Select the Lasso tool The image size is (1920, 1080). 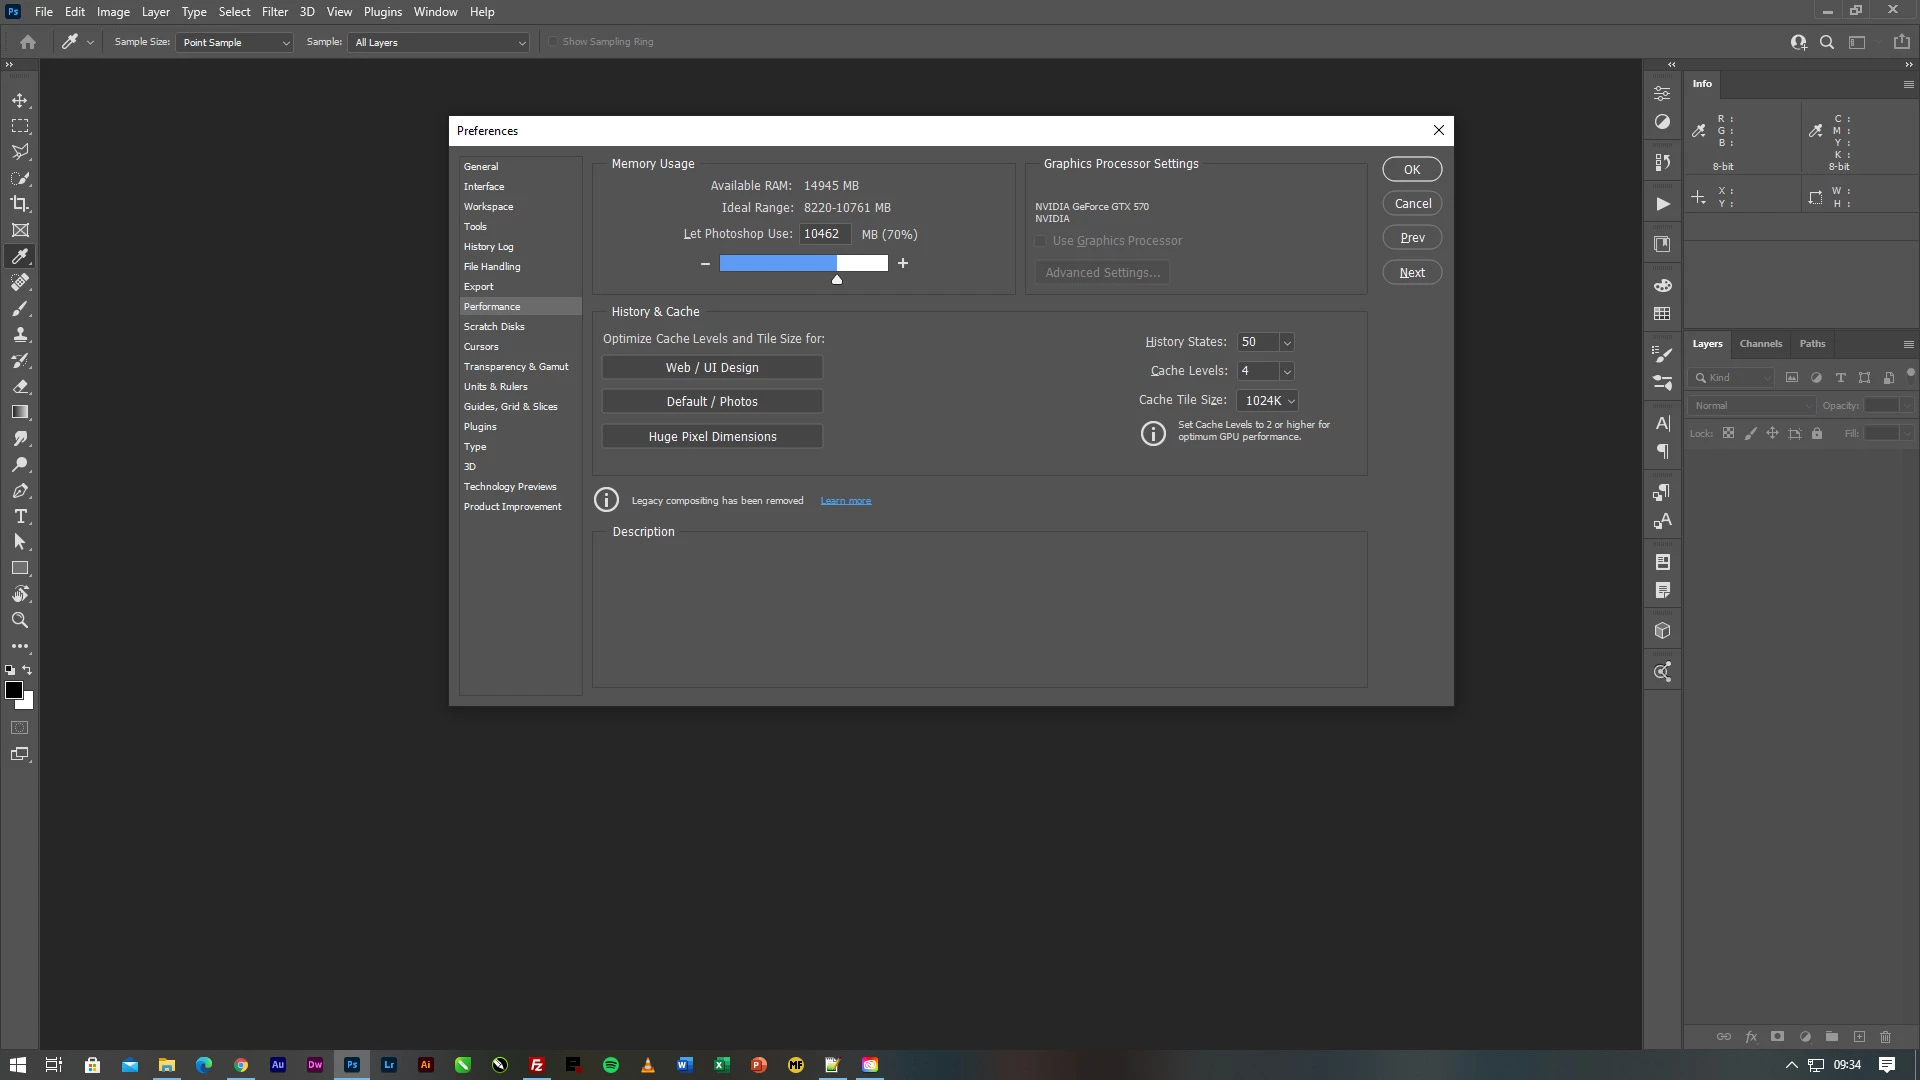coord(20,152)
